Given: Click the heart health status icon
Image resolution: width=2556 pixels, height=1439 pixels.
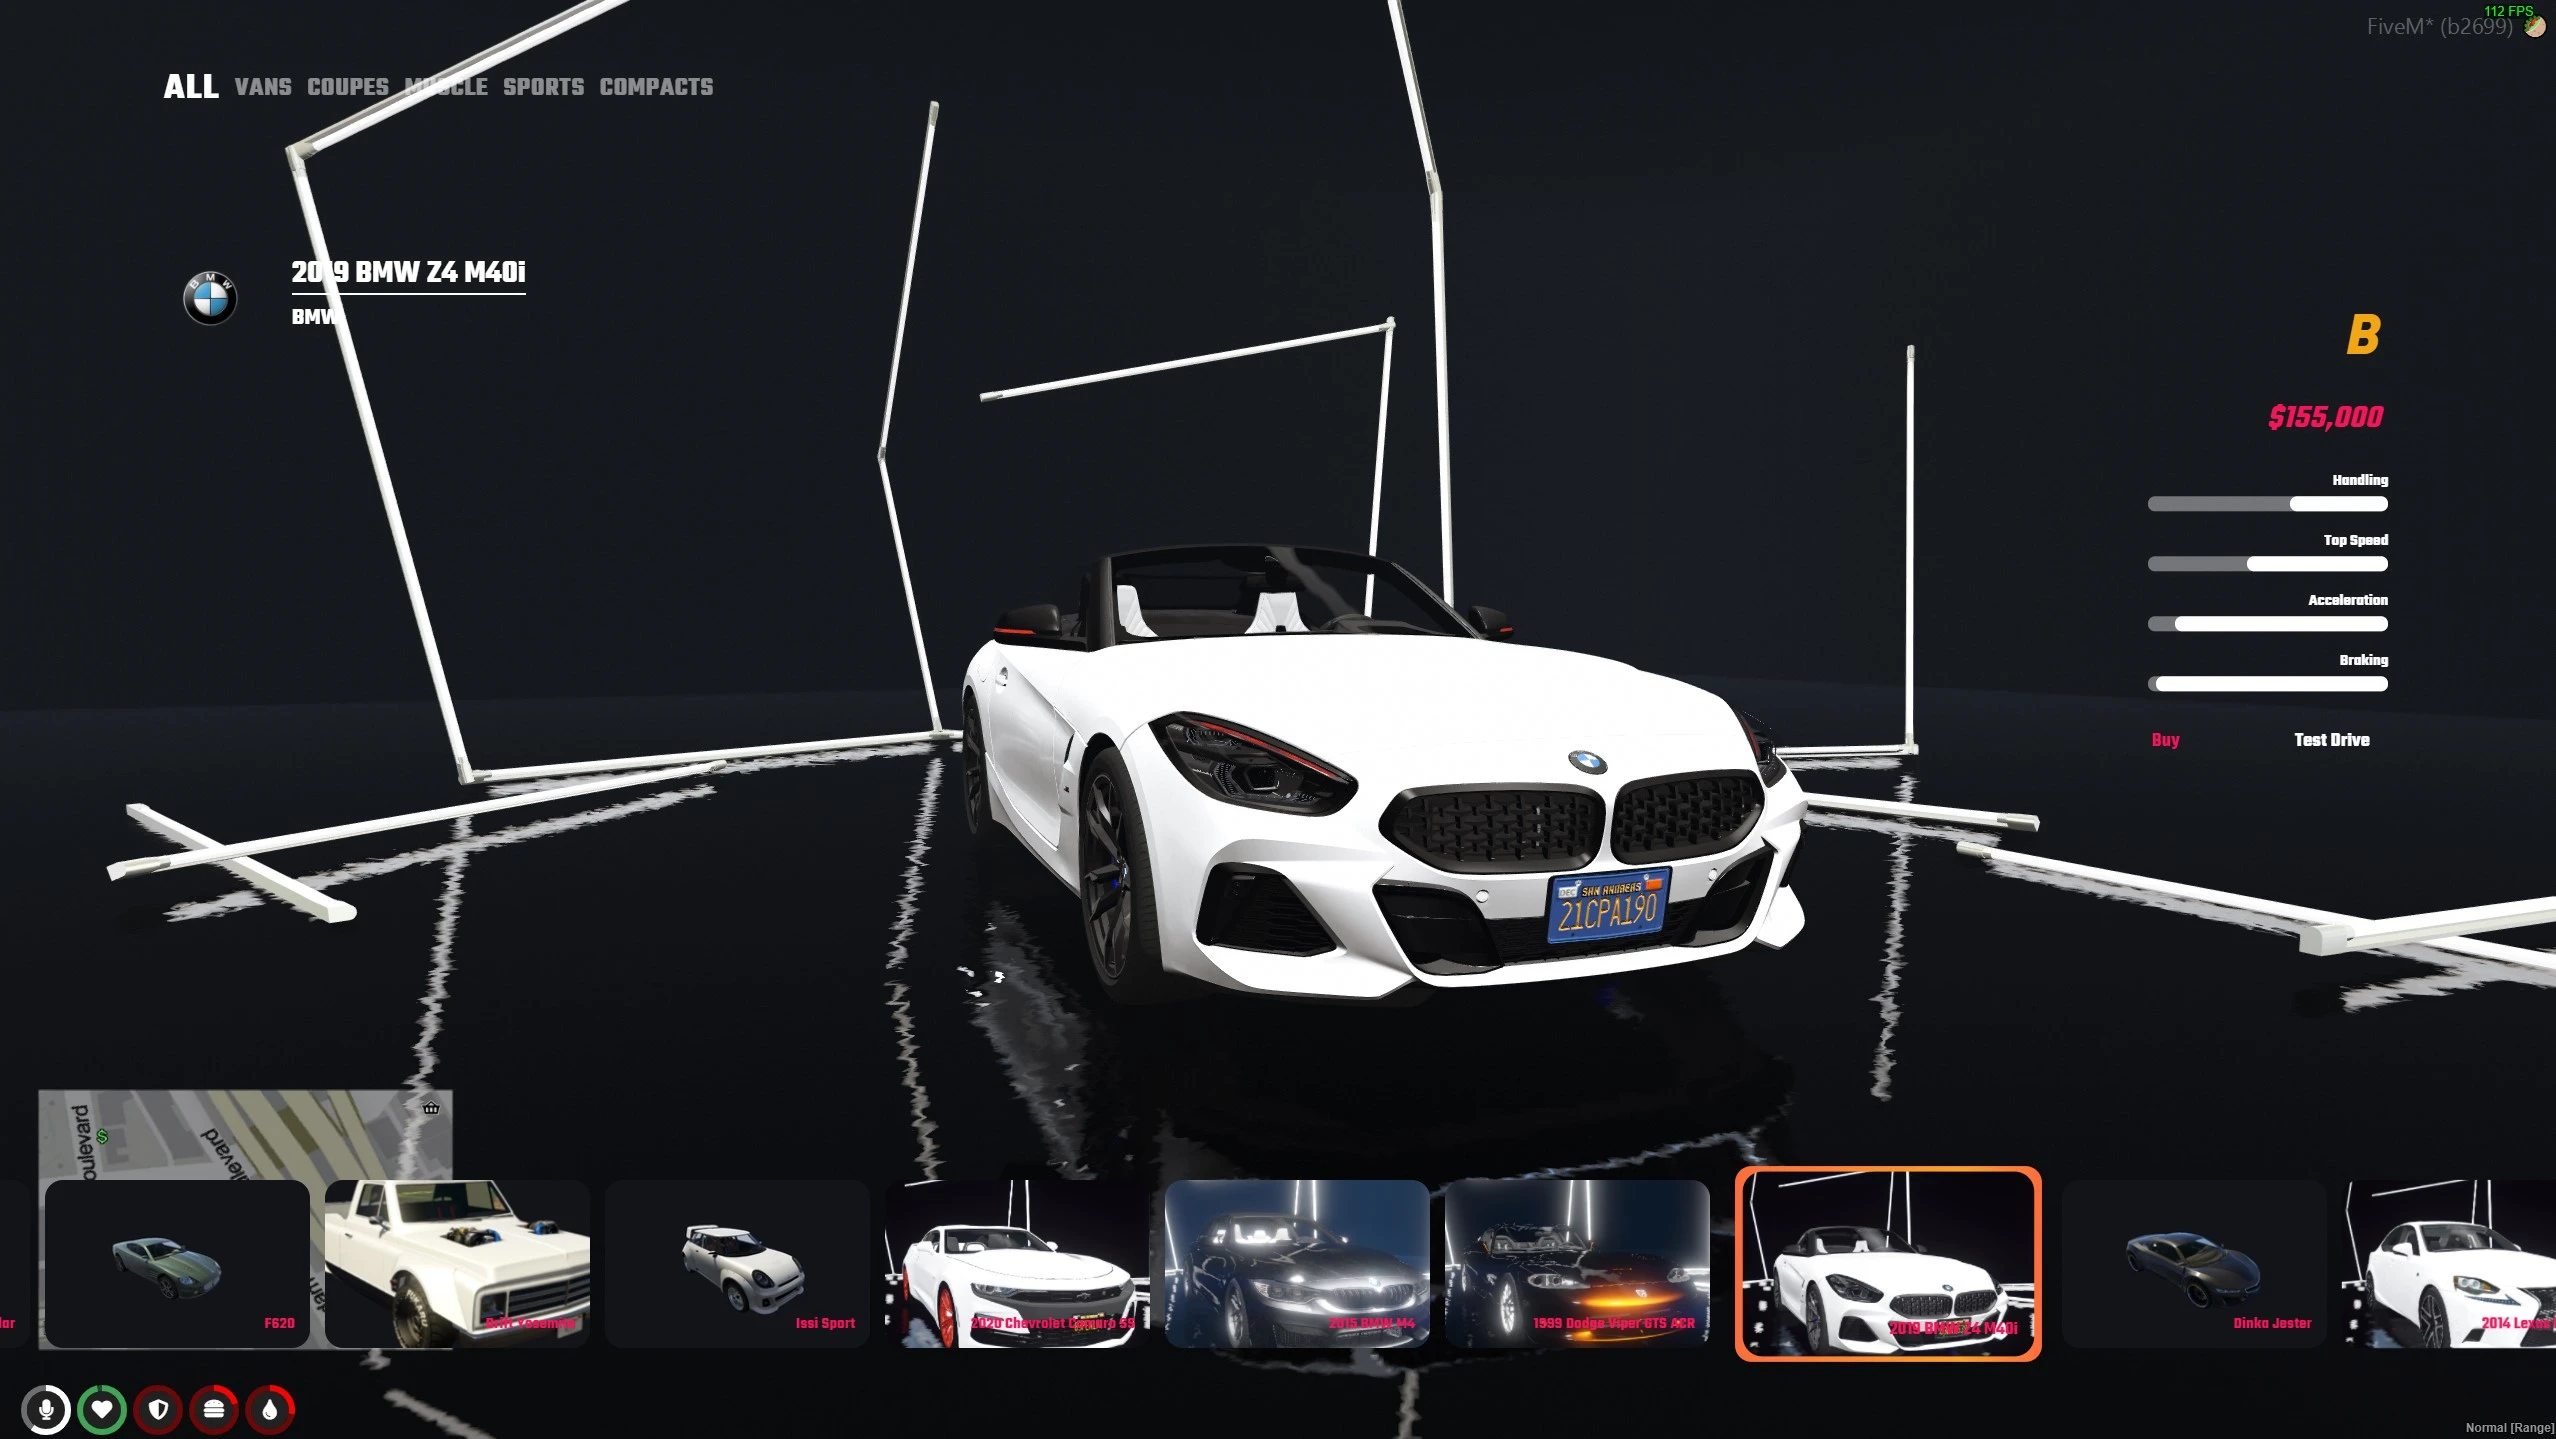Looking at the screenshot, I should [102, 1410].
